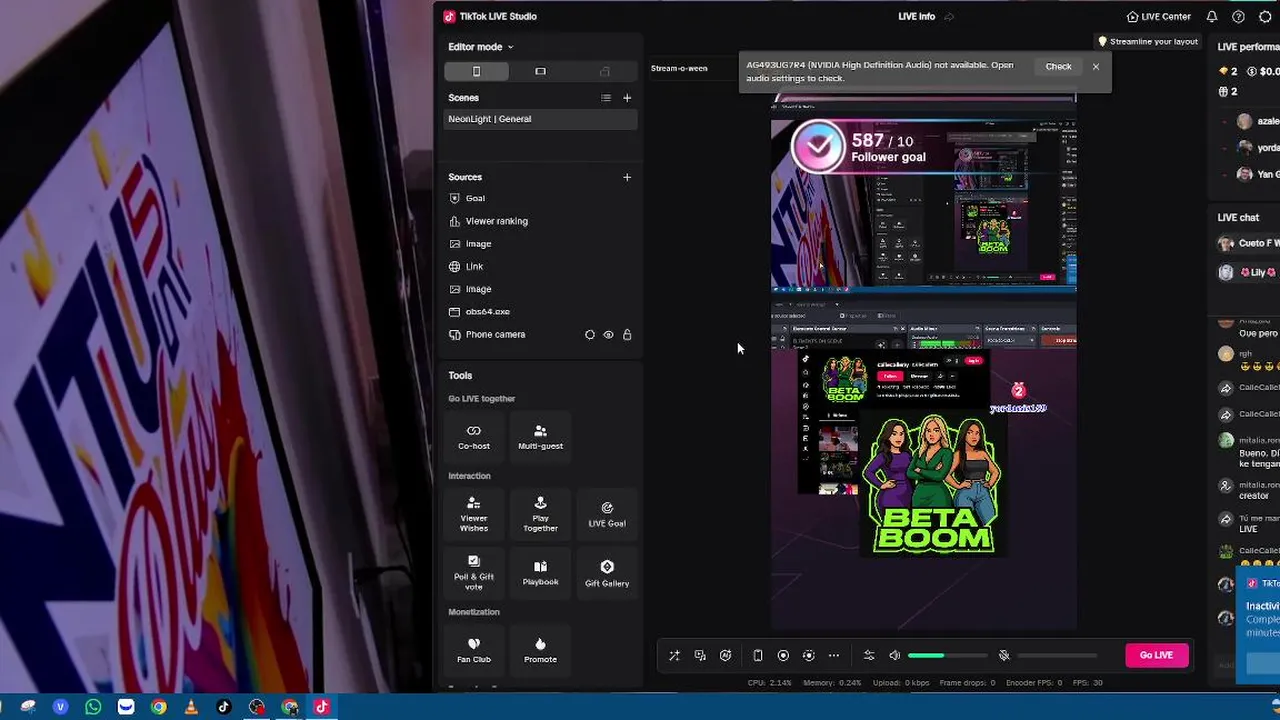Select the third dual editor mode layout
The width and height of the screenshot is (1280, 720).
pyautogui.click(x=604, y=71)
